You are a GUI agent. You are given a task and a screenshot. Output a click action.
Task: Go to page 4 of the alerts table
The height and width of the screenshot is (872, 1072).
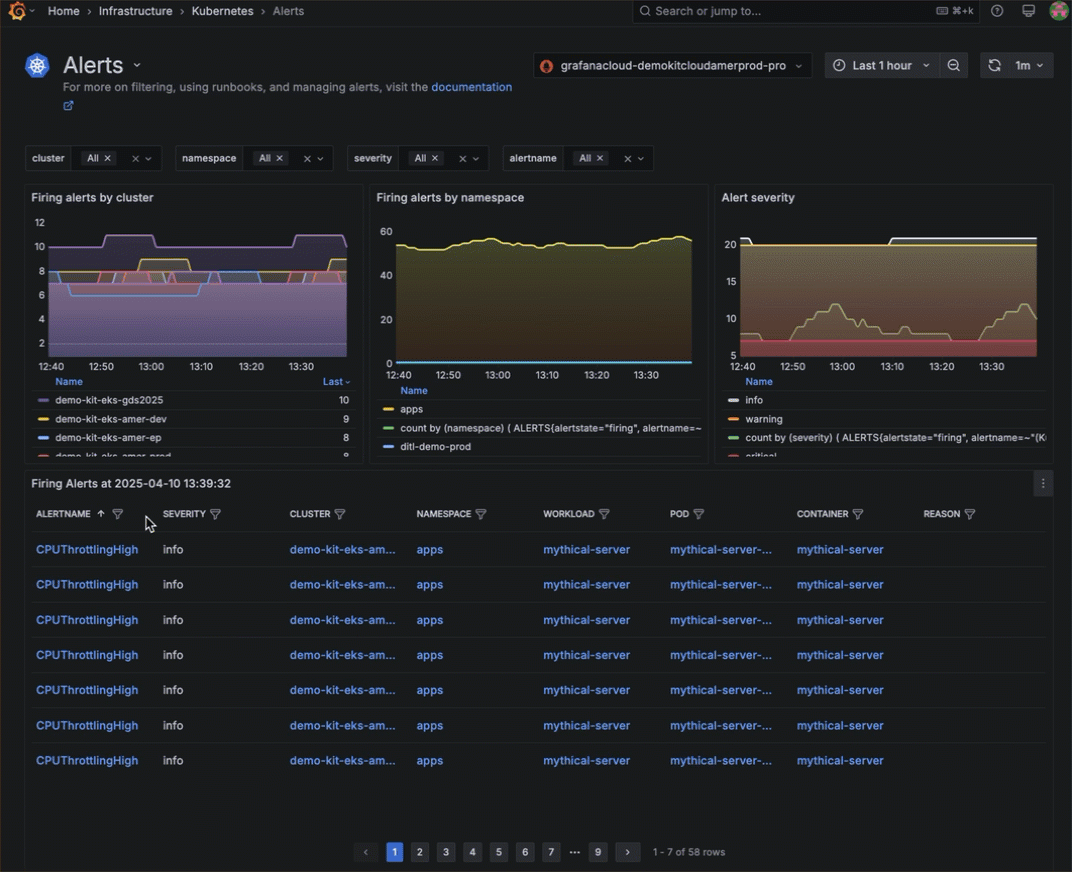472,852
